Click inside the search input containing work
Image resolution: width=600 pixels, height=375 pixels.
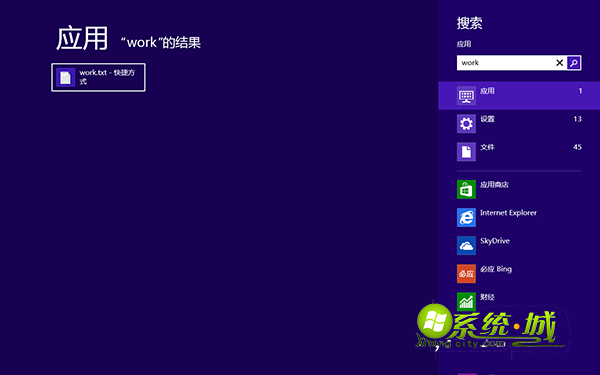tap(505, 63)
